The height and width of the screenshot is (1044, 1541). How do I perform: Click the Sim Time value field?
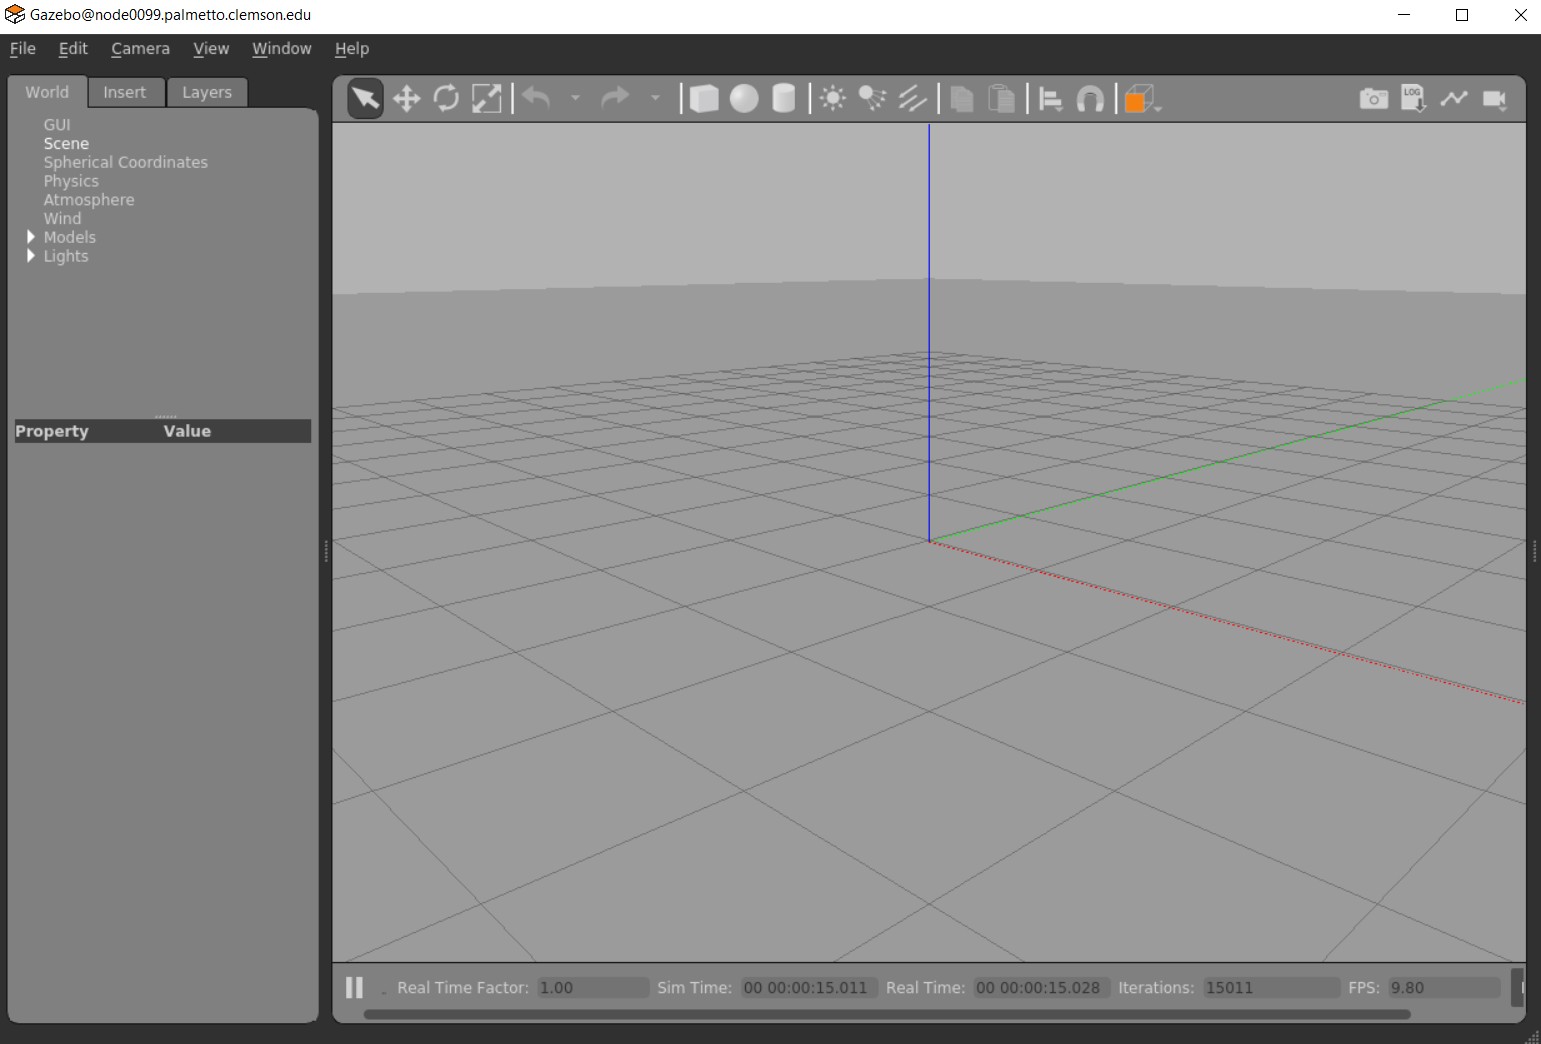809,987
